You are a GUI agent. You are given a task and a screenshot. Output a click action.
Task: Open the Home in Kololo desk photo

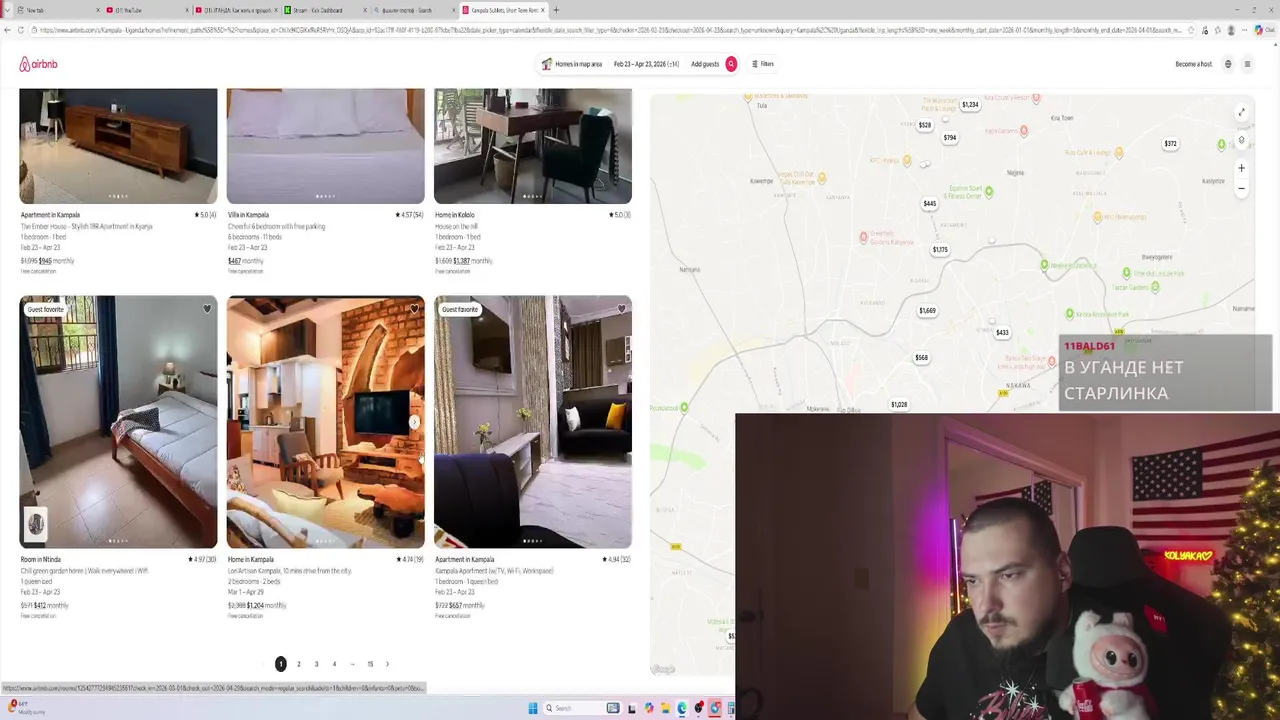pyautogui.click(x=533, y=146)
